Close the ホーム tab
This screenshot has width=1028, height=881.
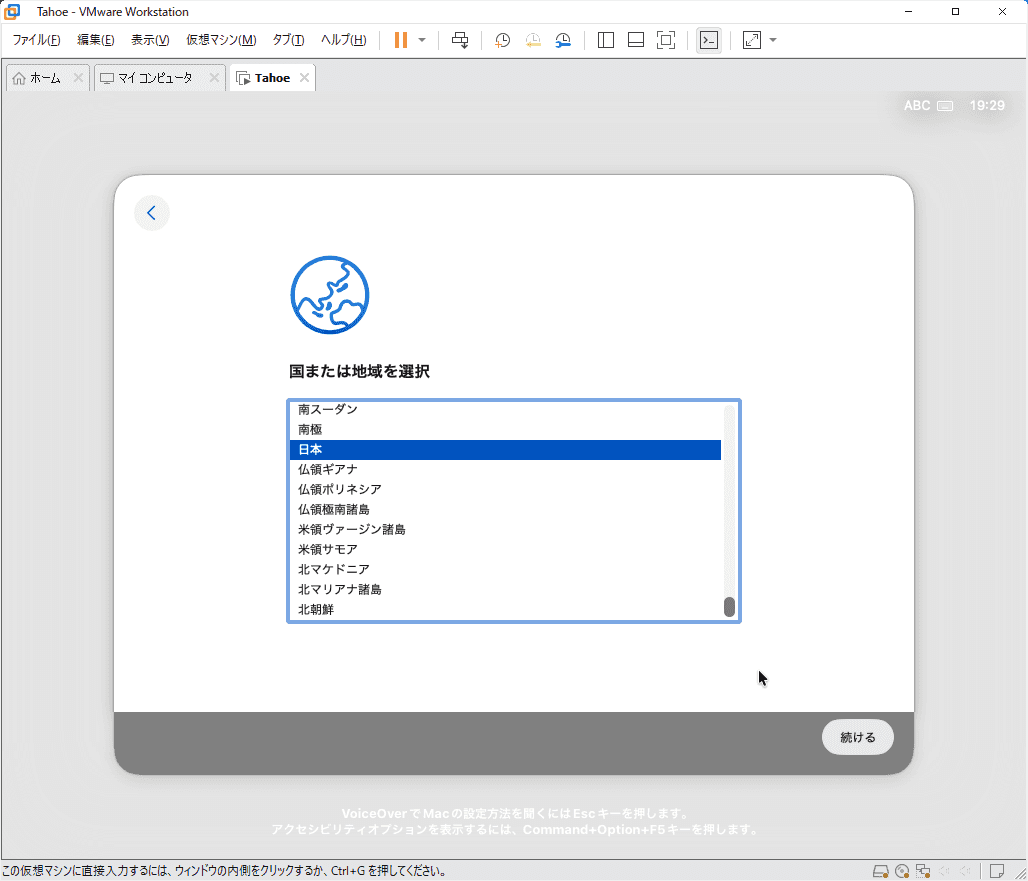(x=78, y=78)
